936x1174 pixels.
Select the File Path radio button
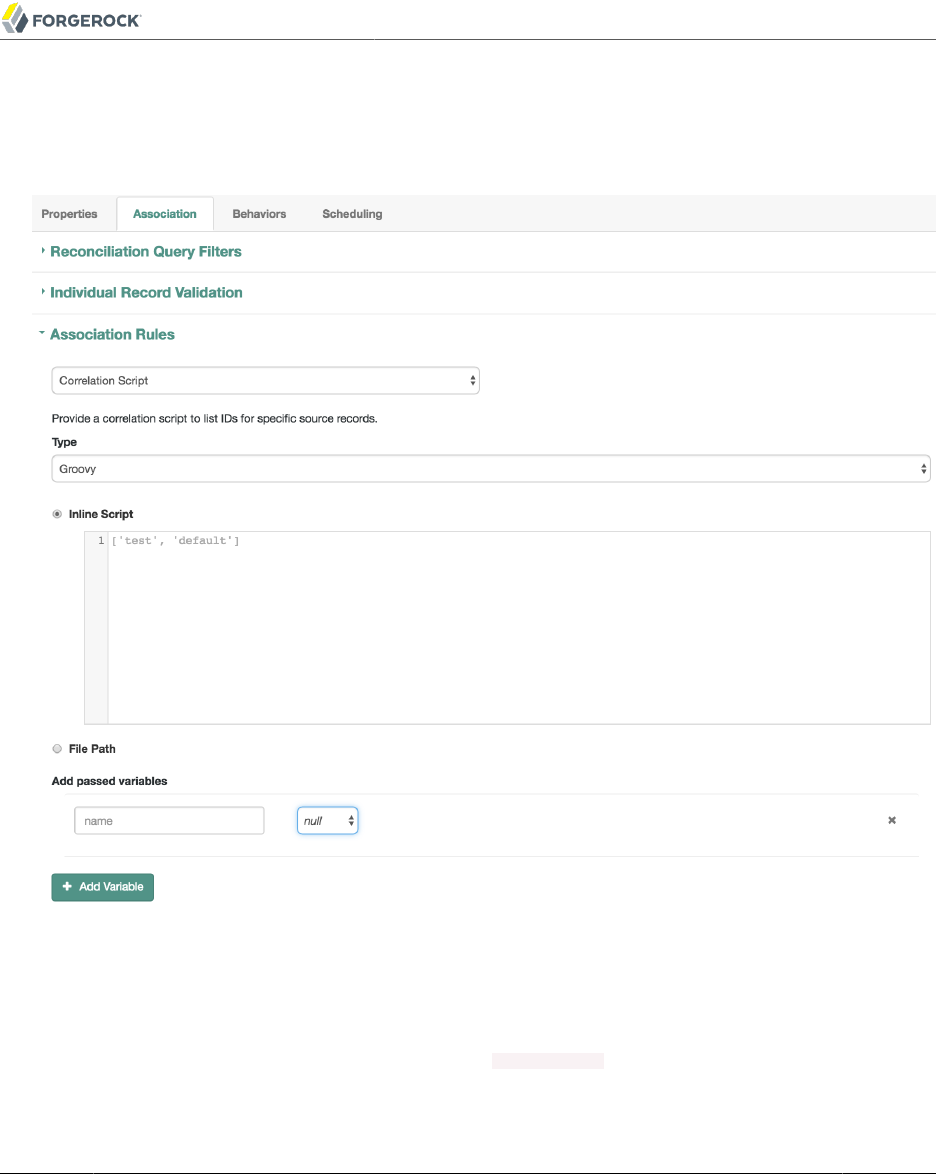57,749
